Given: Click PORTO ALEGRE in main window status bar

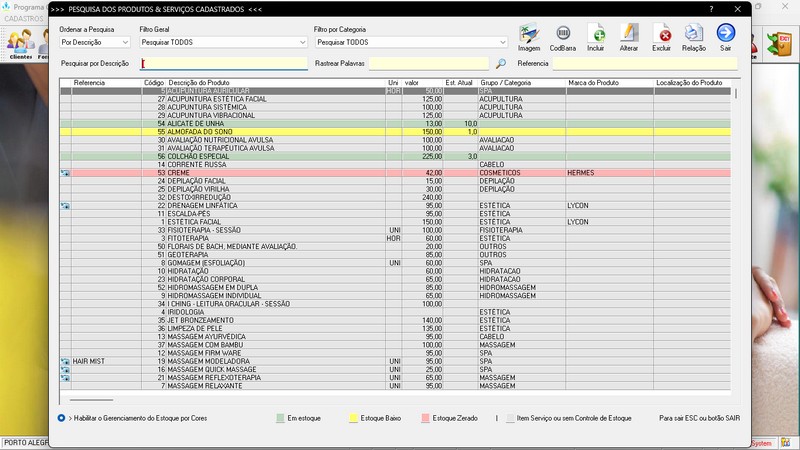Looking at the screenshot, I should point(26,442).
